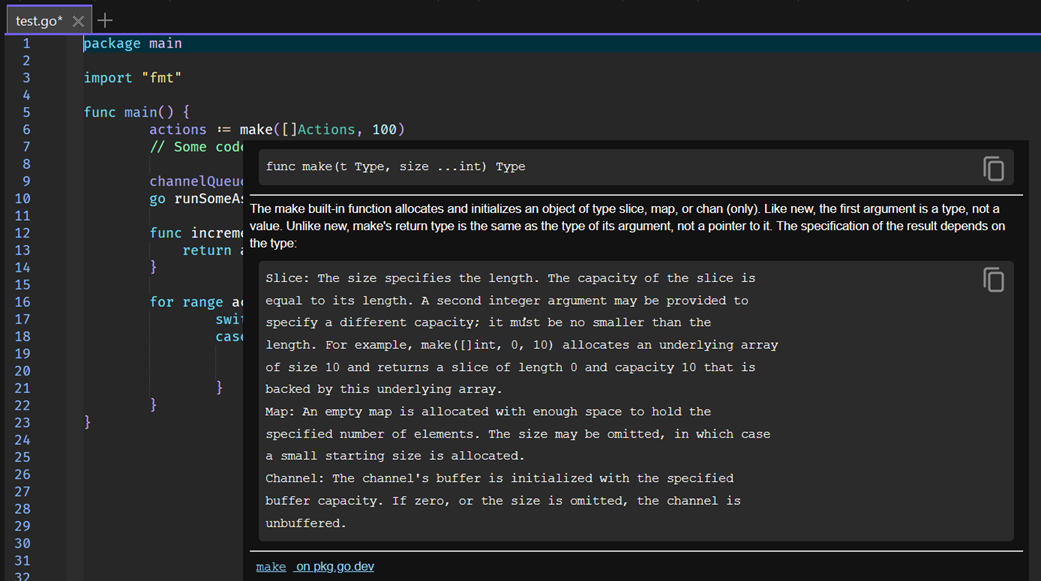Viewport: 1041px width, 581px height.
Task: Copy the make function signature
Action: click(x=993, y=169)
